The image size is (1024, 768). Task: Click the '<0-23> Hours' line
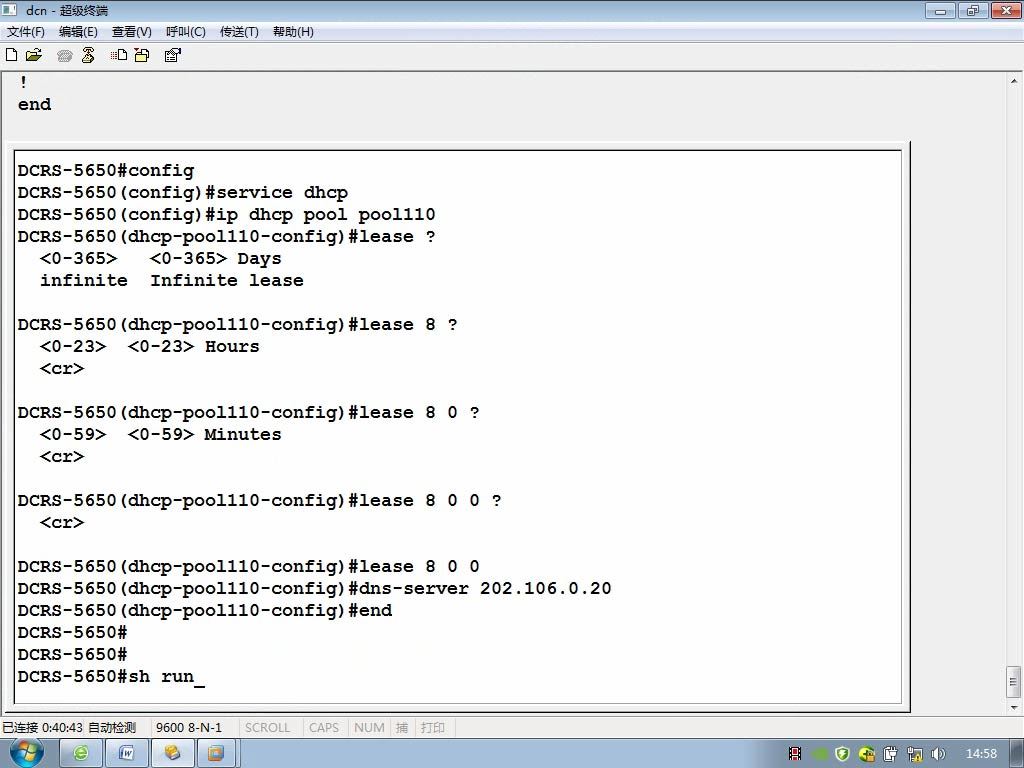(150, 347)
